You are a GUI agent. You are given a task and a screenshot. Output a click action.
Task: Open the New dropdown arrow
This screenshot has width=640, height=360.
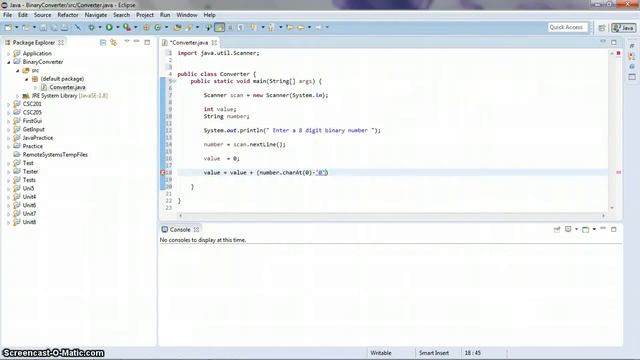coord(17,27)
